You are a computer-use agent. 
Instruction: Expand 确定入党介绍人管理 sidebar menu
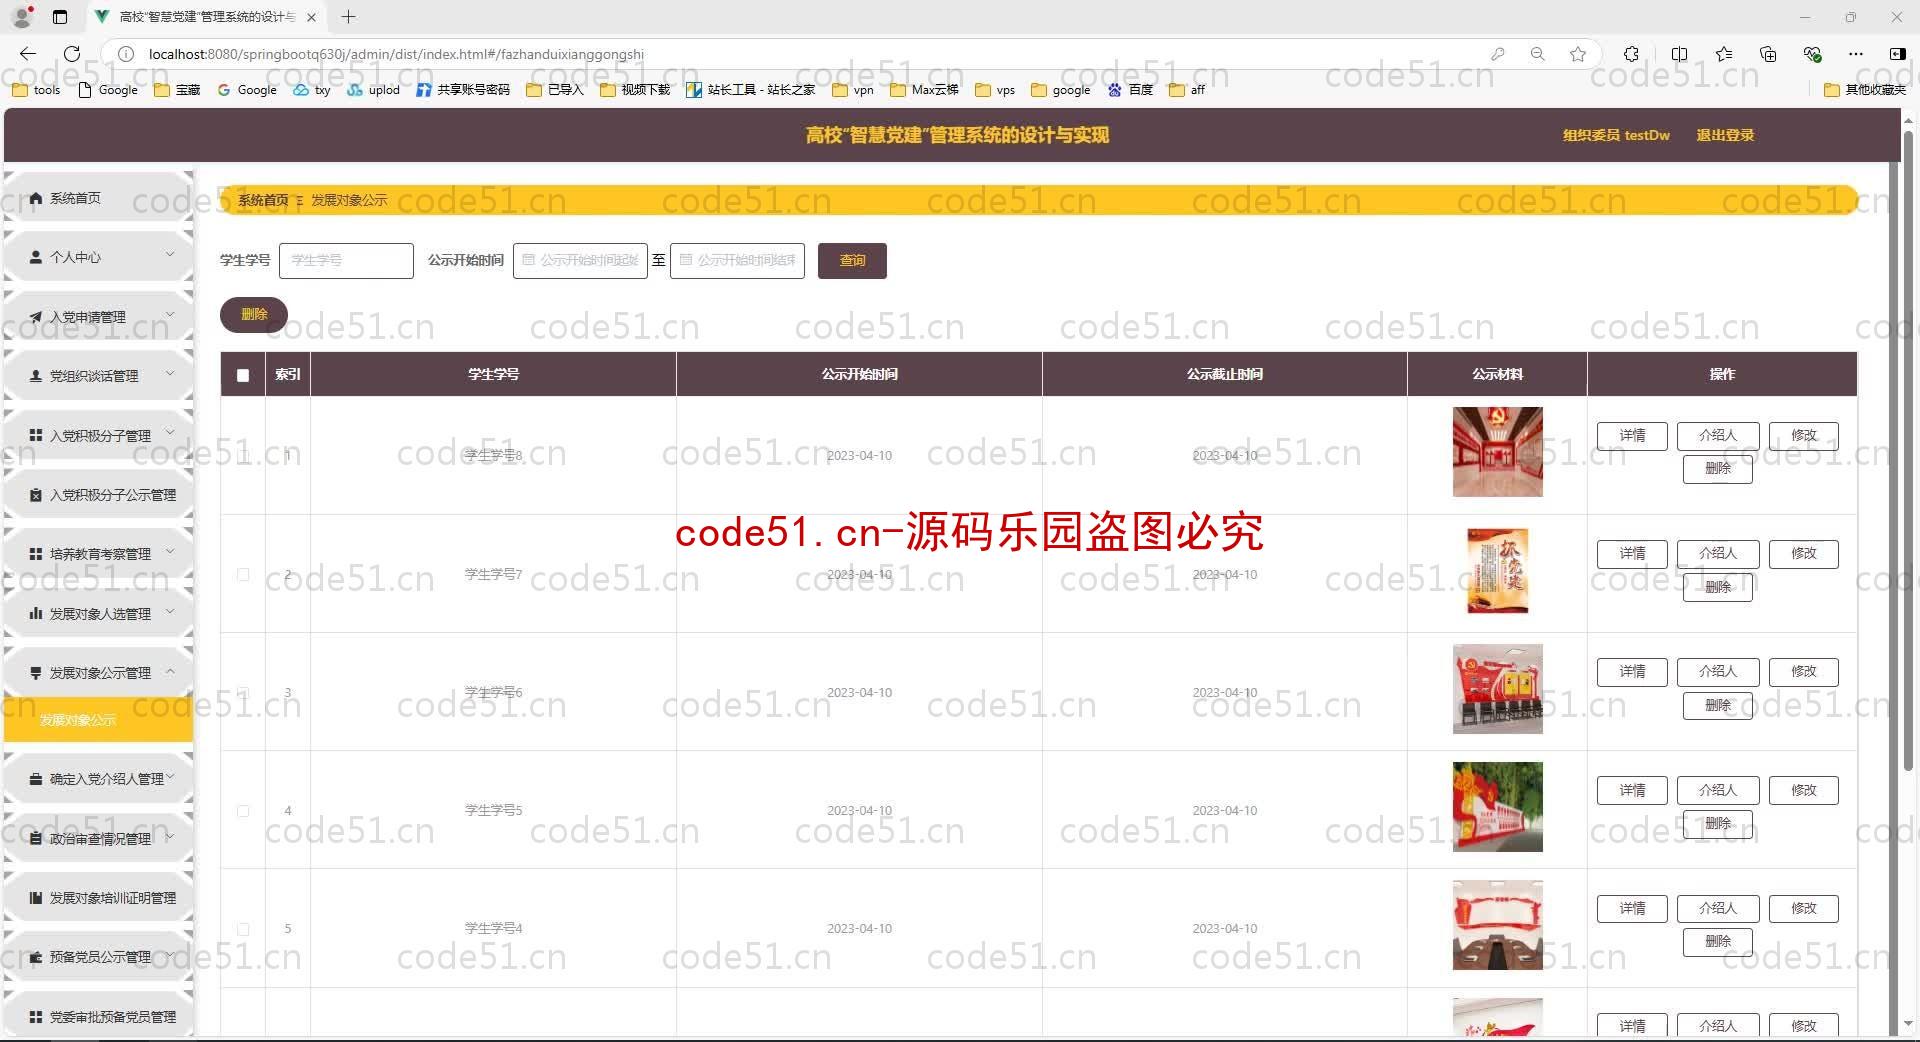coord(98,779)
